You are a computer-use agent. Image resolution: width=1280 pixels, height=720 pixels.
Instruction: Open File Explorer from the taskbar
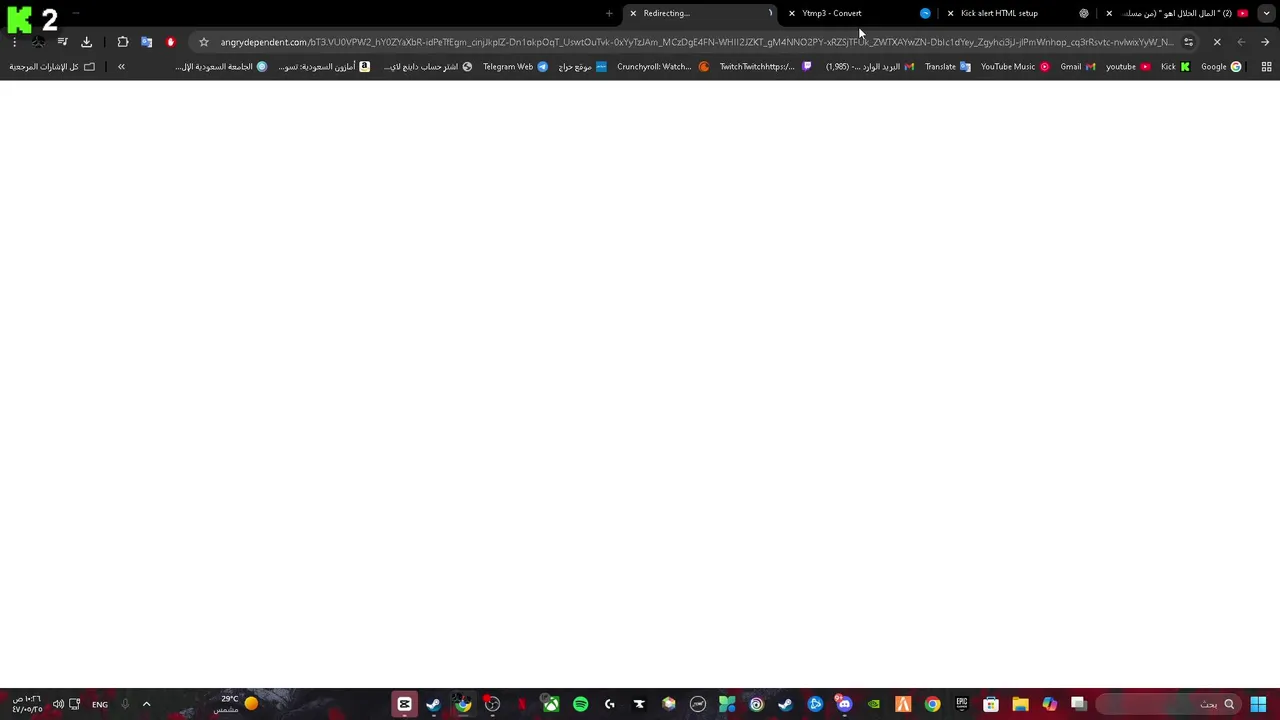1020,704
